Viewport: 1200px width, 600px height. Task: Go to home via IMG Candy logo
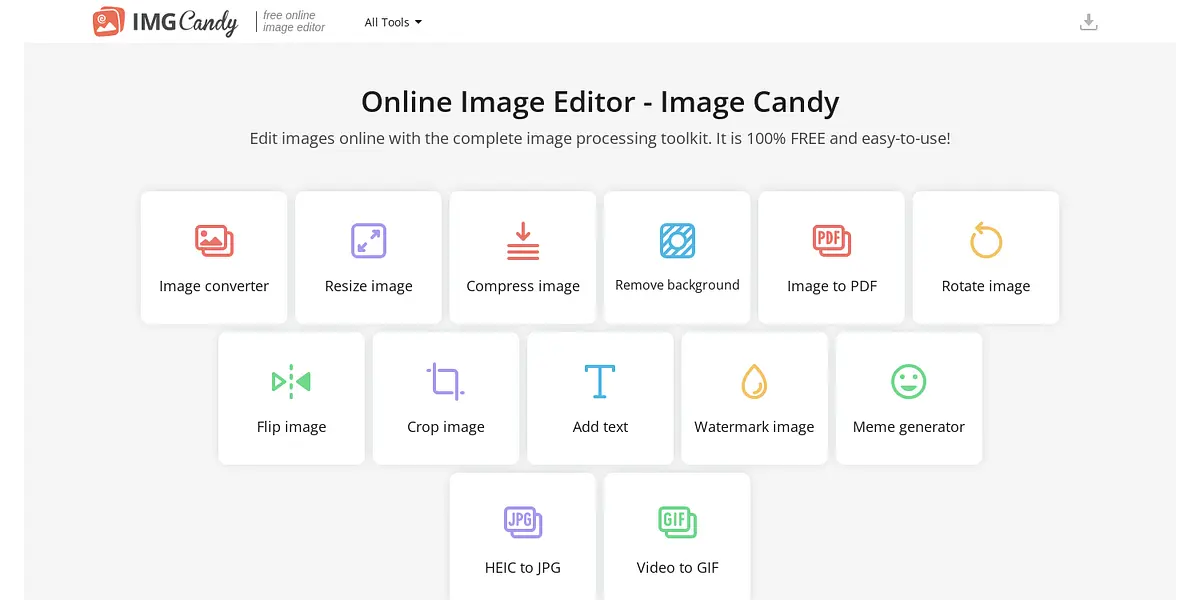pyautogui.click(x=165, y=22)
